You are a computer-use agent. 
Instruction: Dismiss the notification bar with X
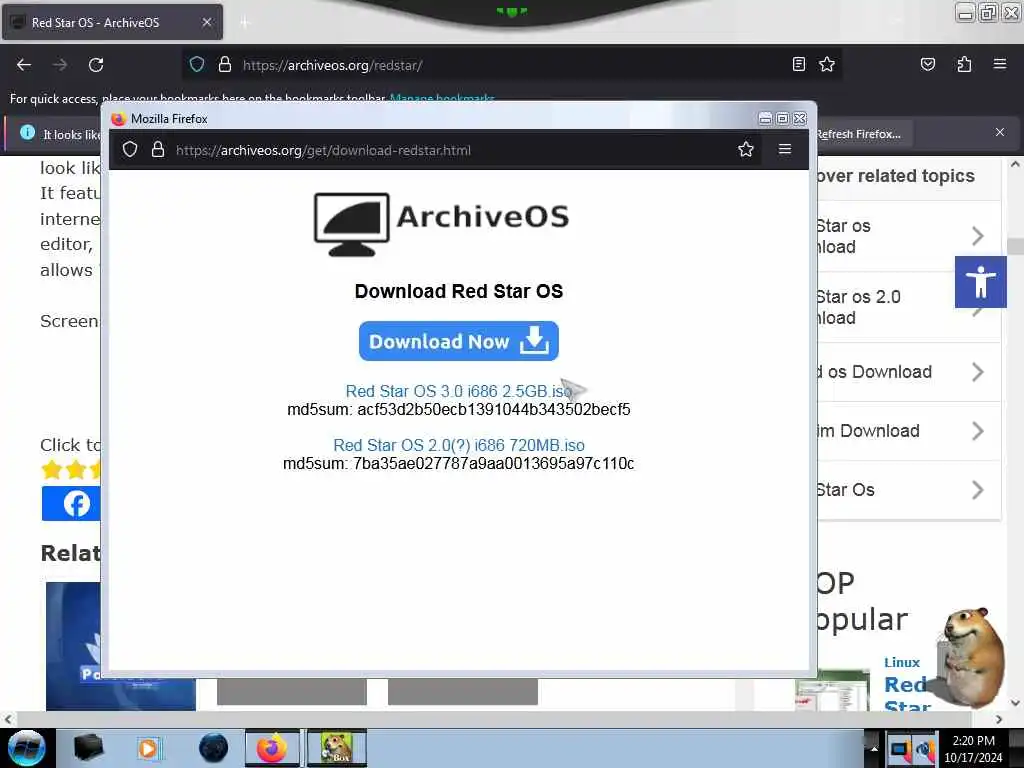999,132
